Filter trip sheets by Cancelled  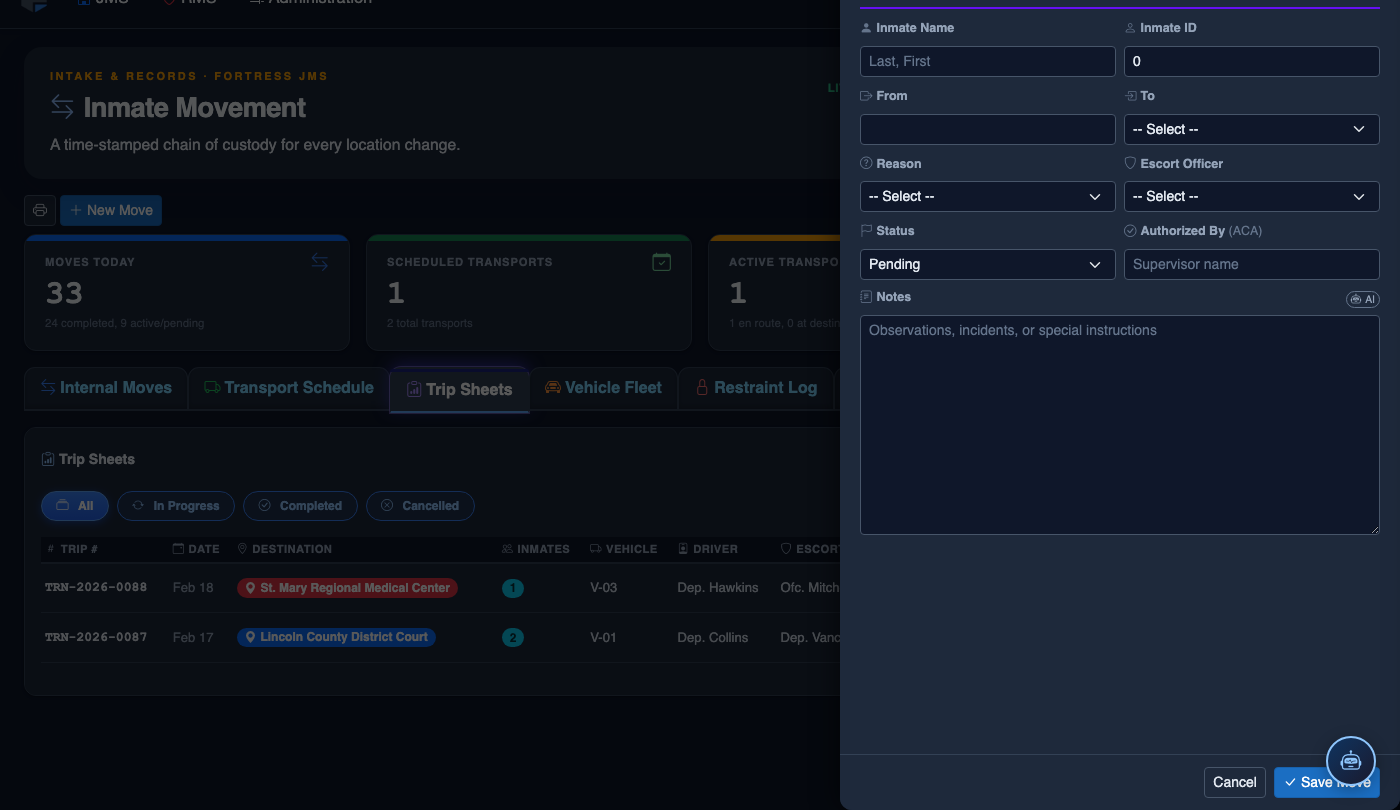[421, 506]
